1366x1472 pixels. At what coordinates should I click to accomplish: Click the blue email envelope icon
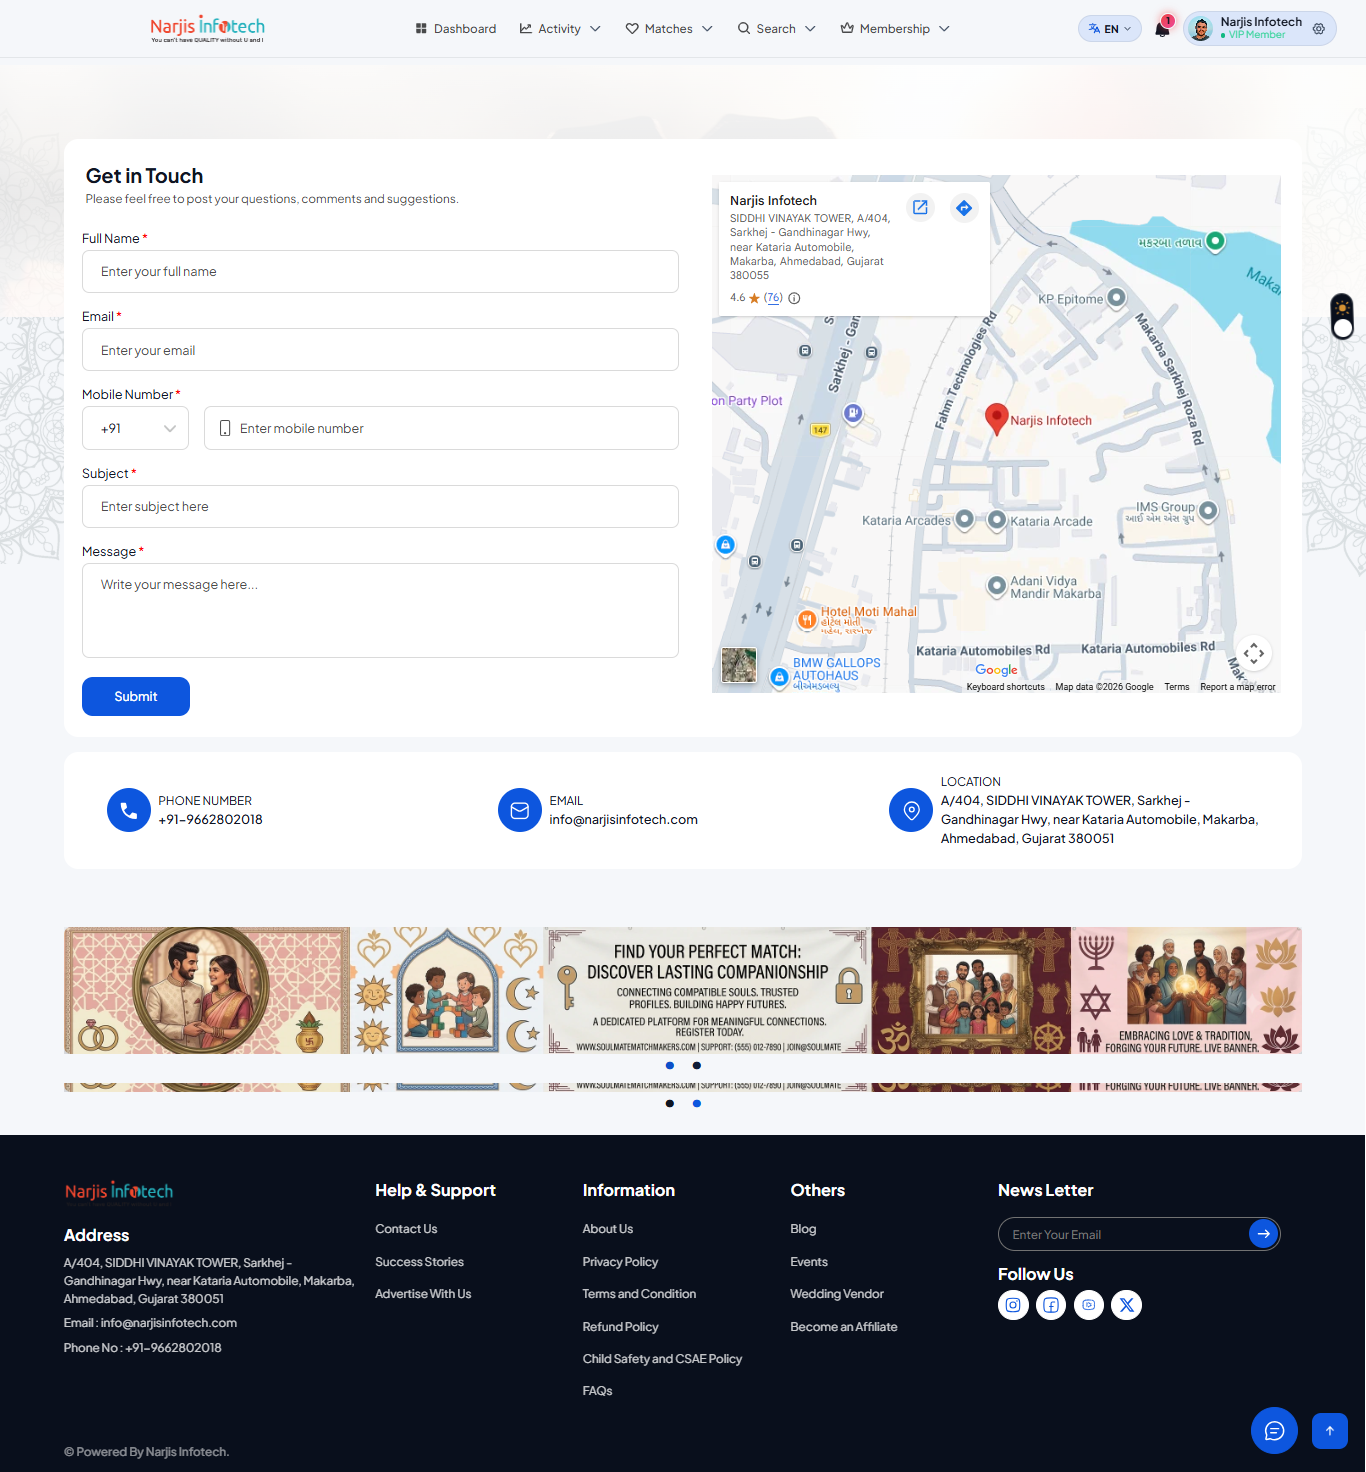(x=520, y=810)
